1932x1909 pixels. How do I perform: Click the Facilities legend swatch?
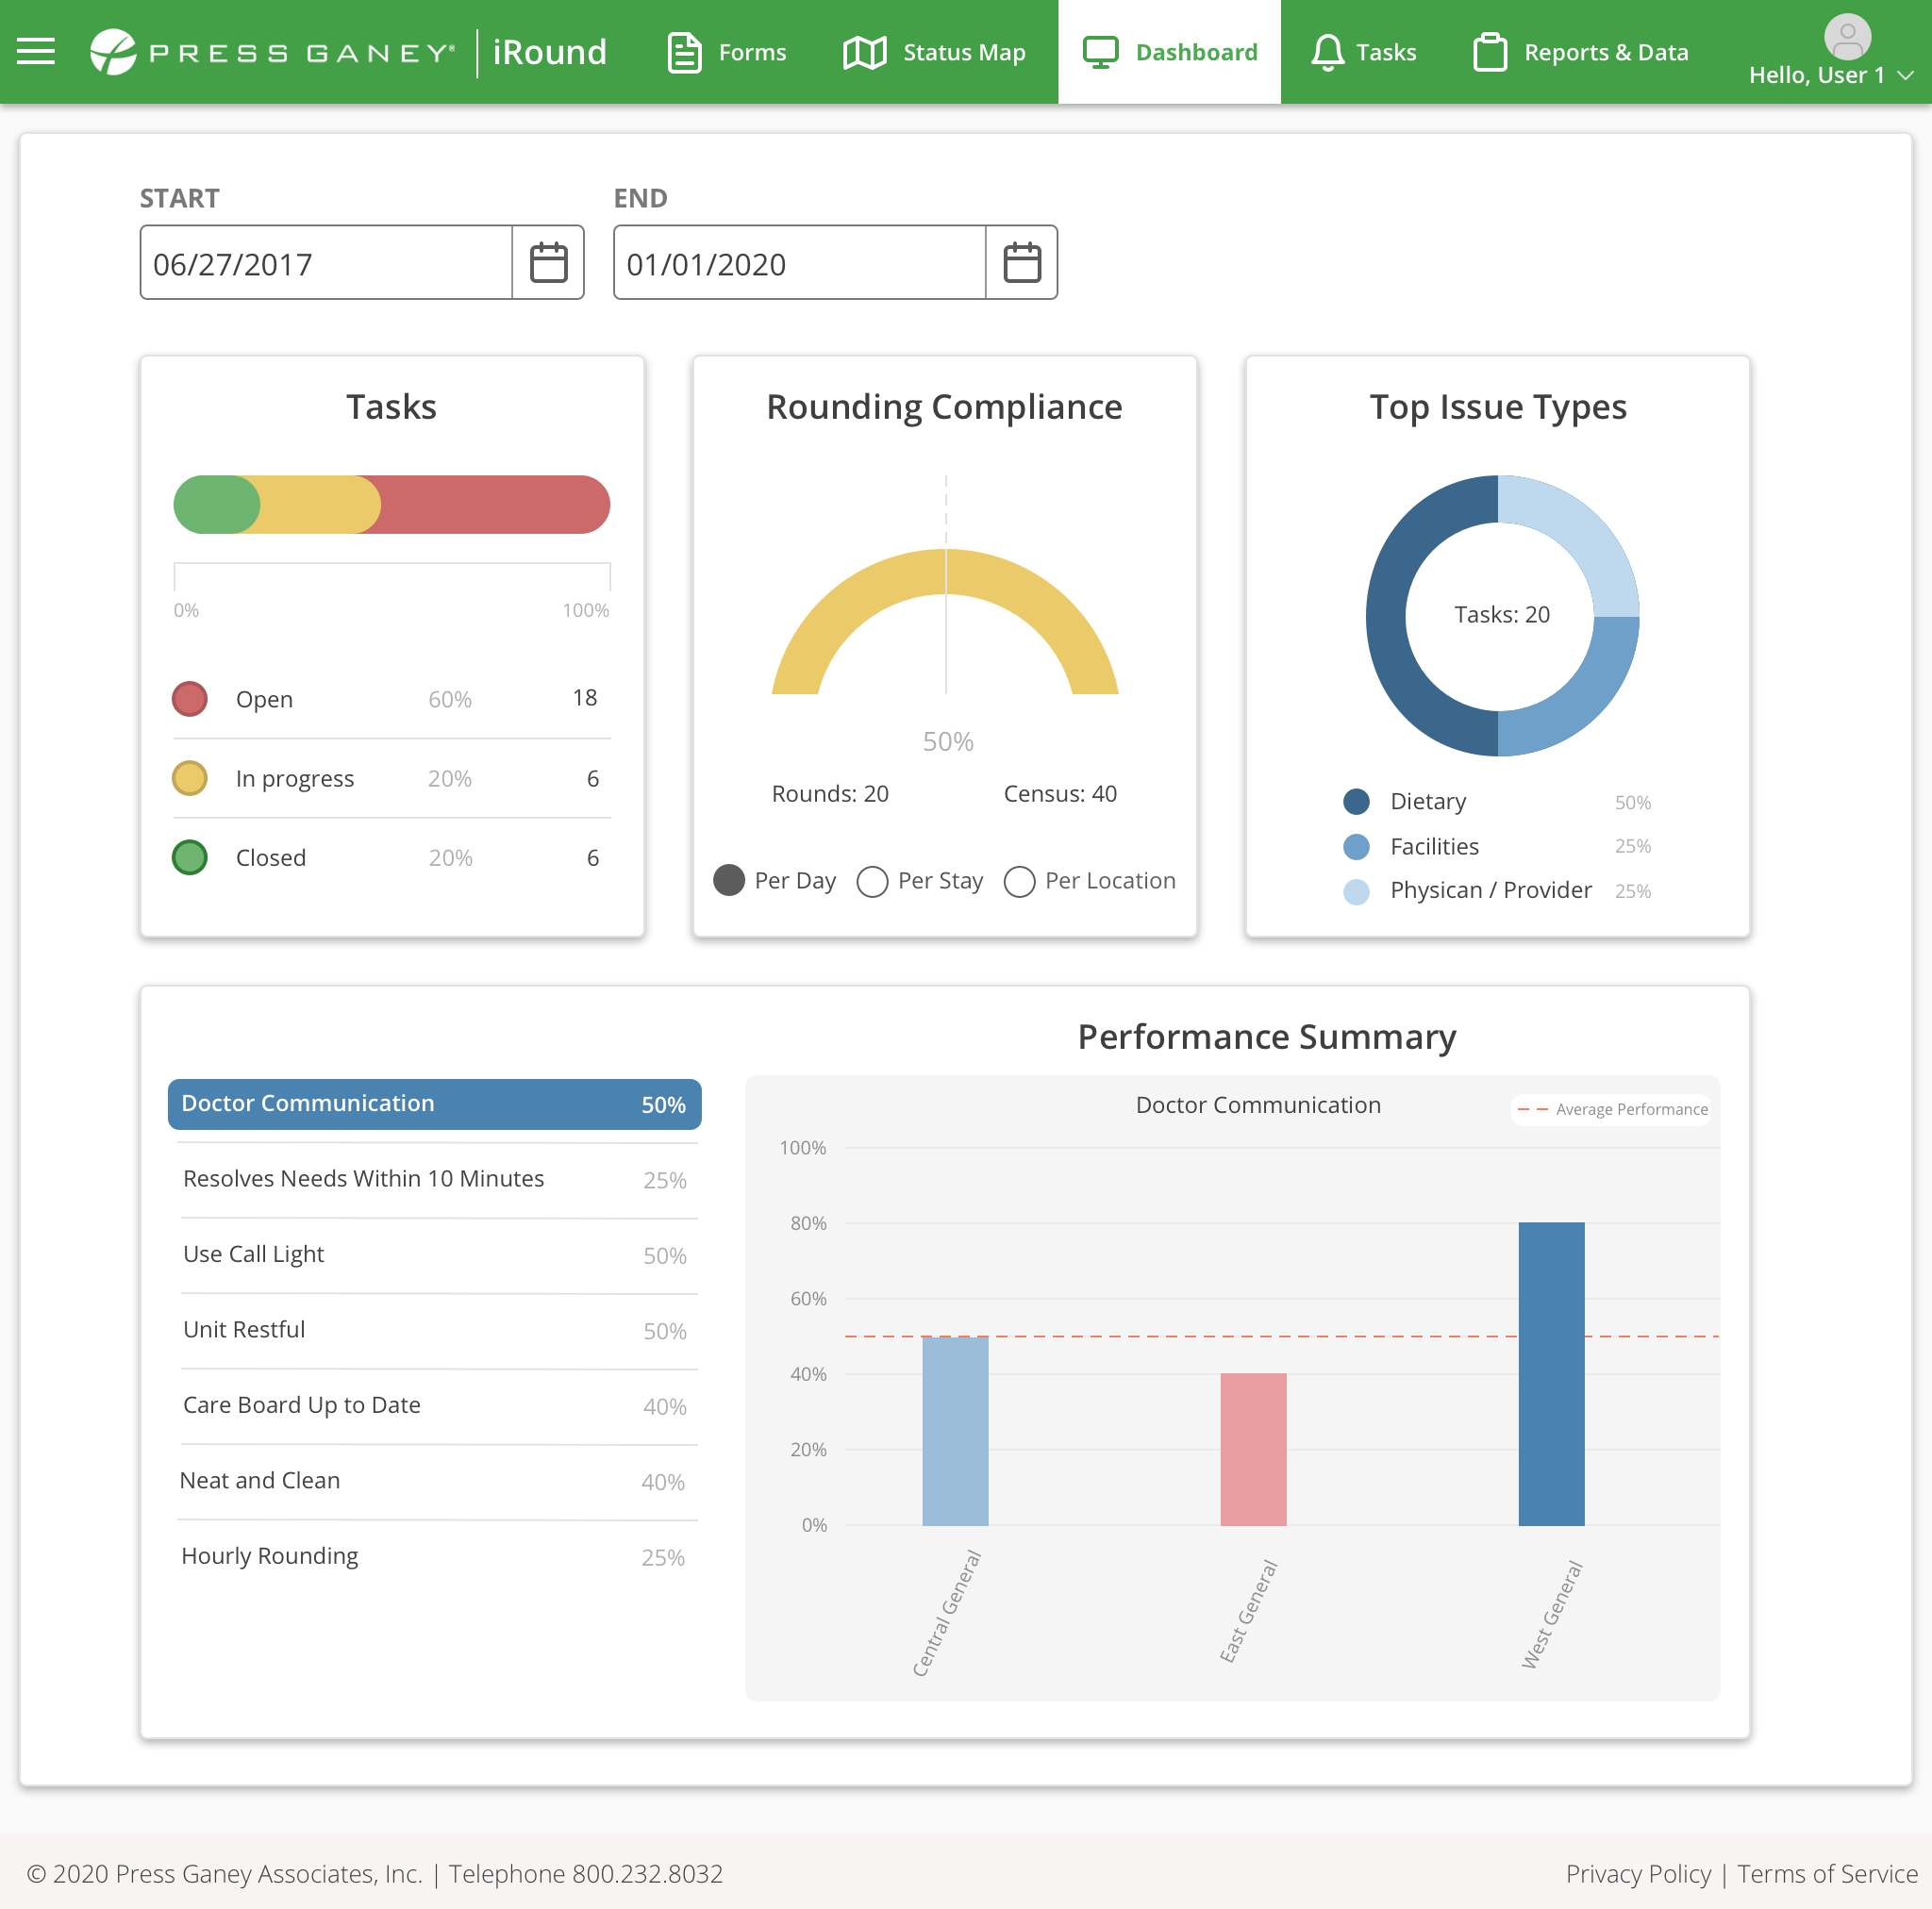point(1356,846)
